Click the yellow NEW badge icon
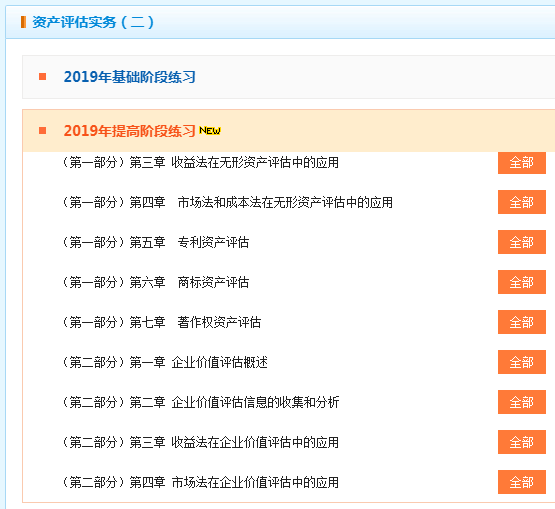The height and width of the screenshot is (509, 555). [x=210, y=131]
